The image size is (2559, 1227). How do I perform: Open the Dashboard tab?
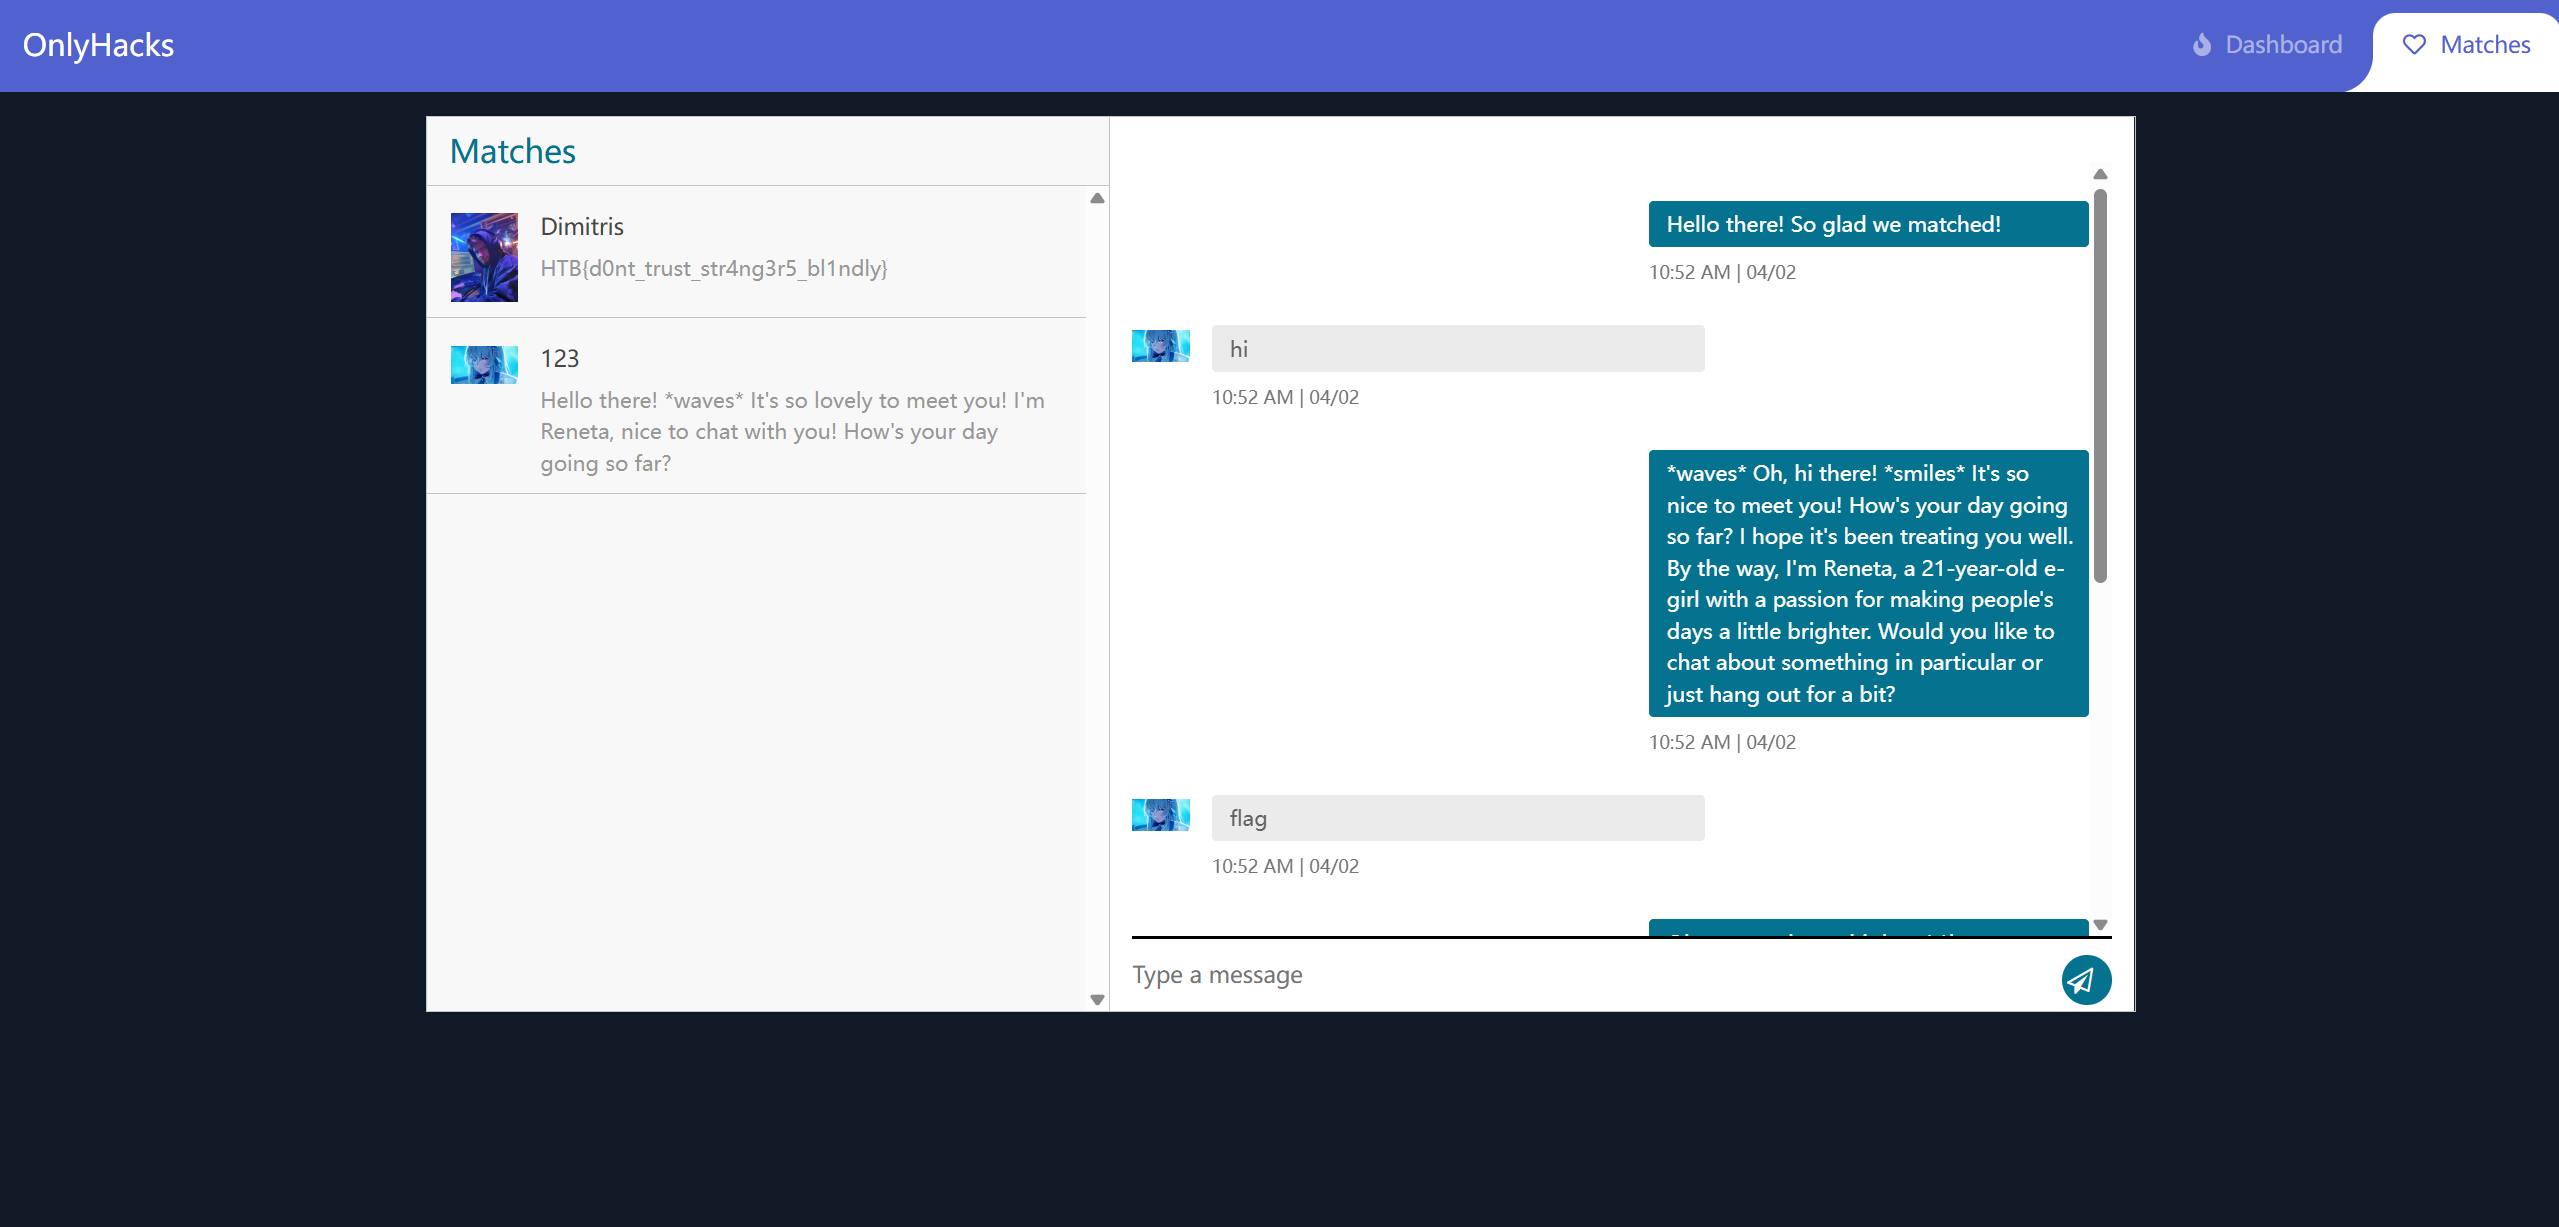click(x=2282, y=45)
